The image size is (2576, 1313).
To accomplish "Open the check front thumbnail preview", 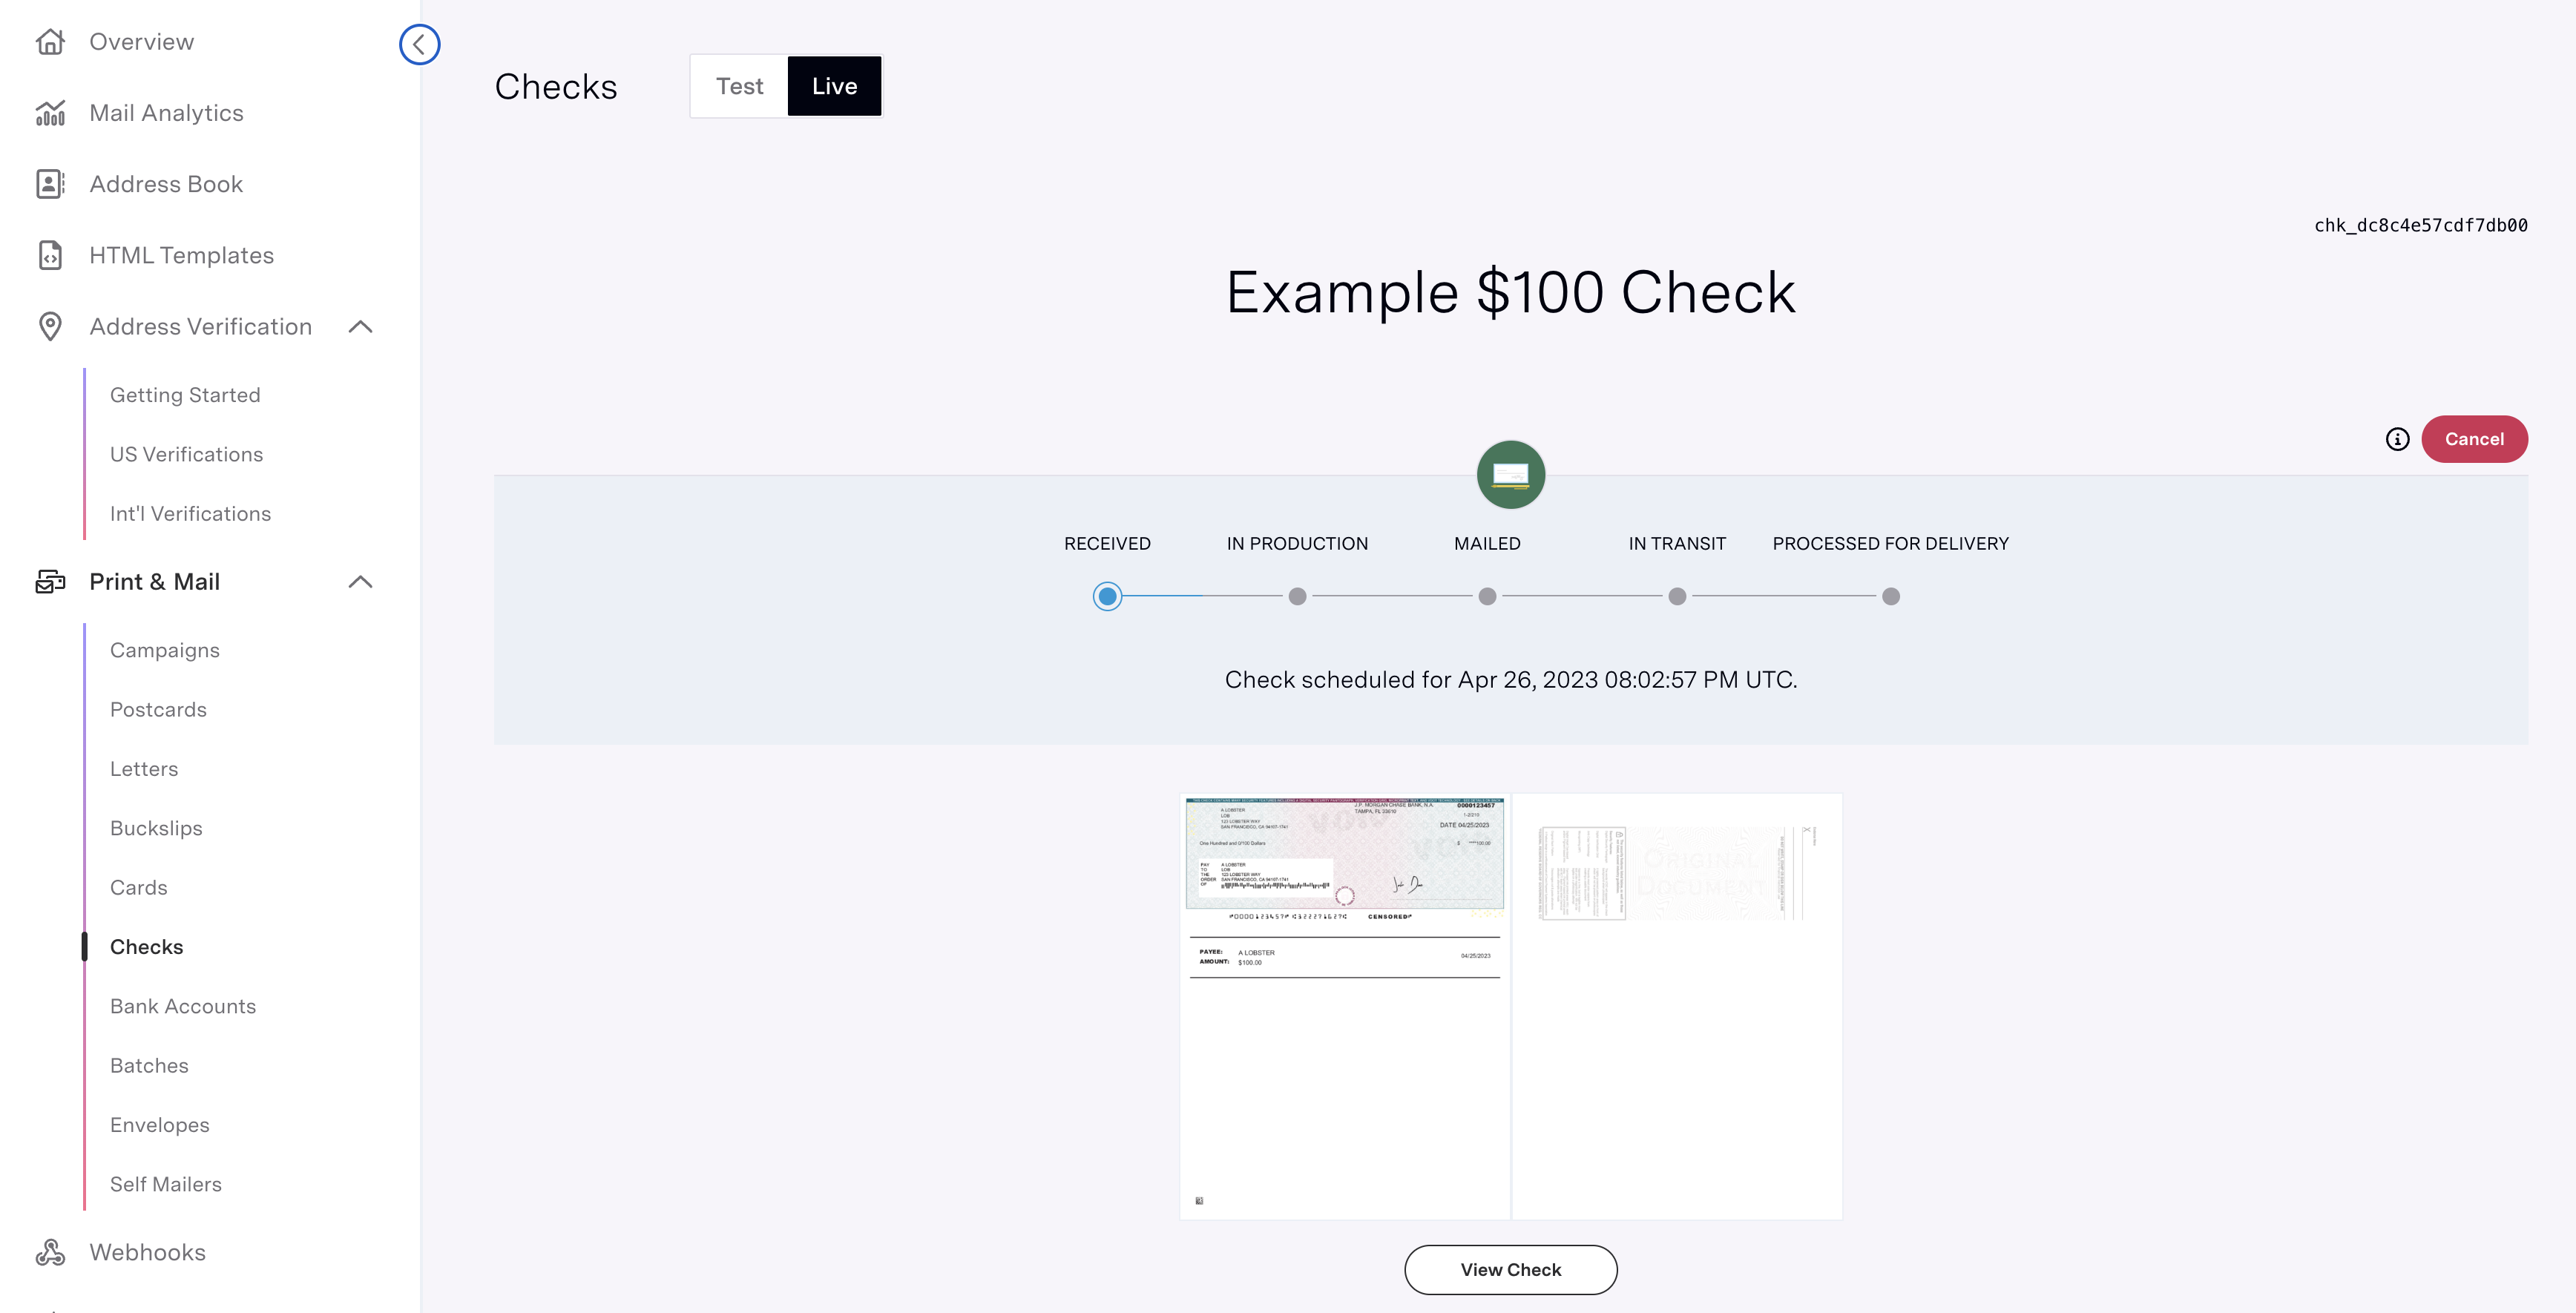I will [x=1344, y=1005].
